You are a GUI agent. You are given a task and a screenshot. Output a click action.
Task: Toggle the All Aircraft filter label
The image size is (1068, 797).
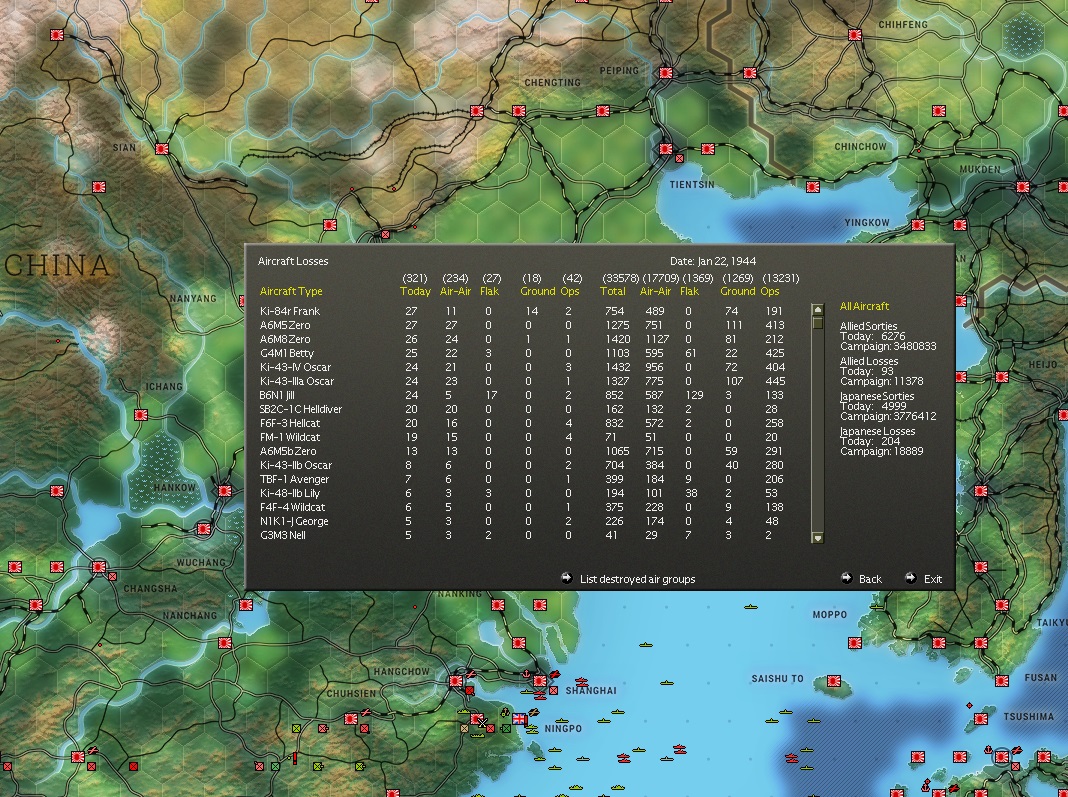[864, 307]
